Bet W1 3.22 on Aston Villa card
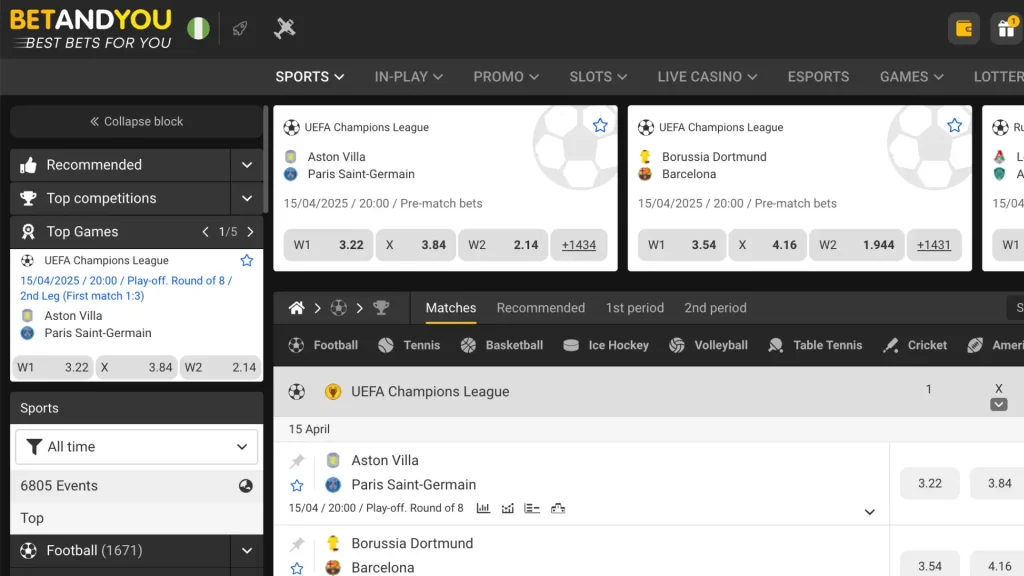 point(328,245)
